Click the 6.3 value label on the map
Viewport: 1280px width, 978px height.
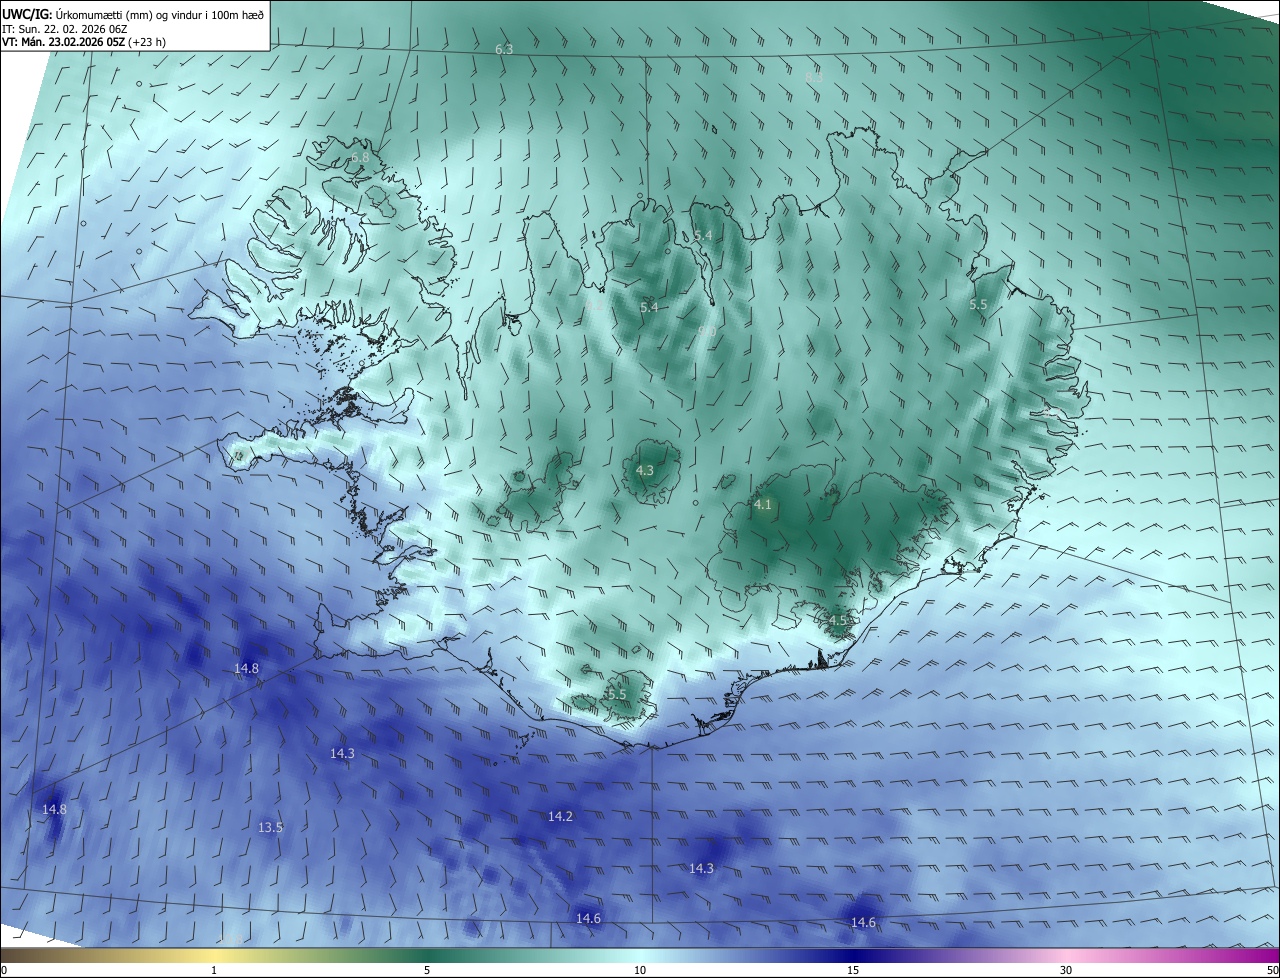pyautogui.click(x=504, y=49)
